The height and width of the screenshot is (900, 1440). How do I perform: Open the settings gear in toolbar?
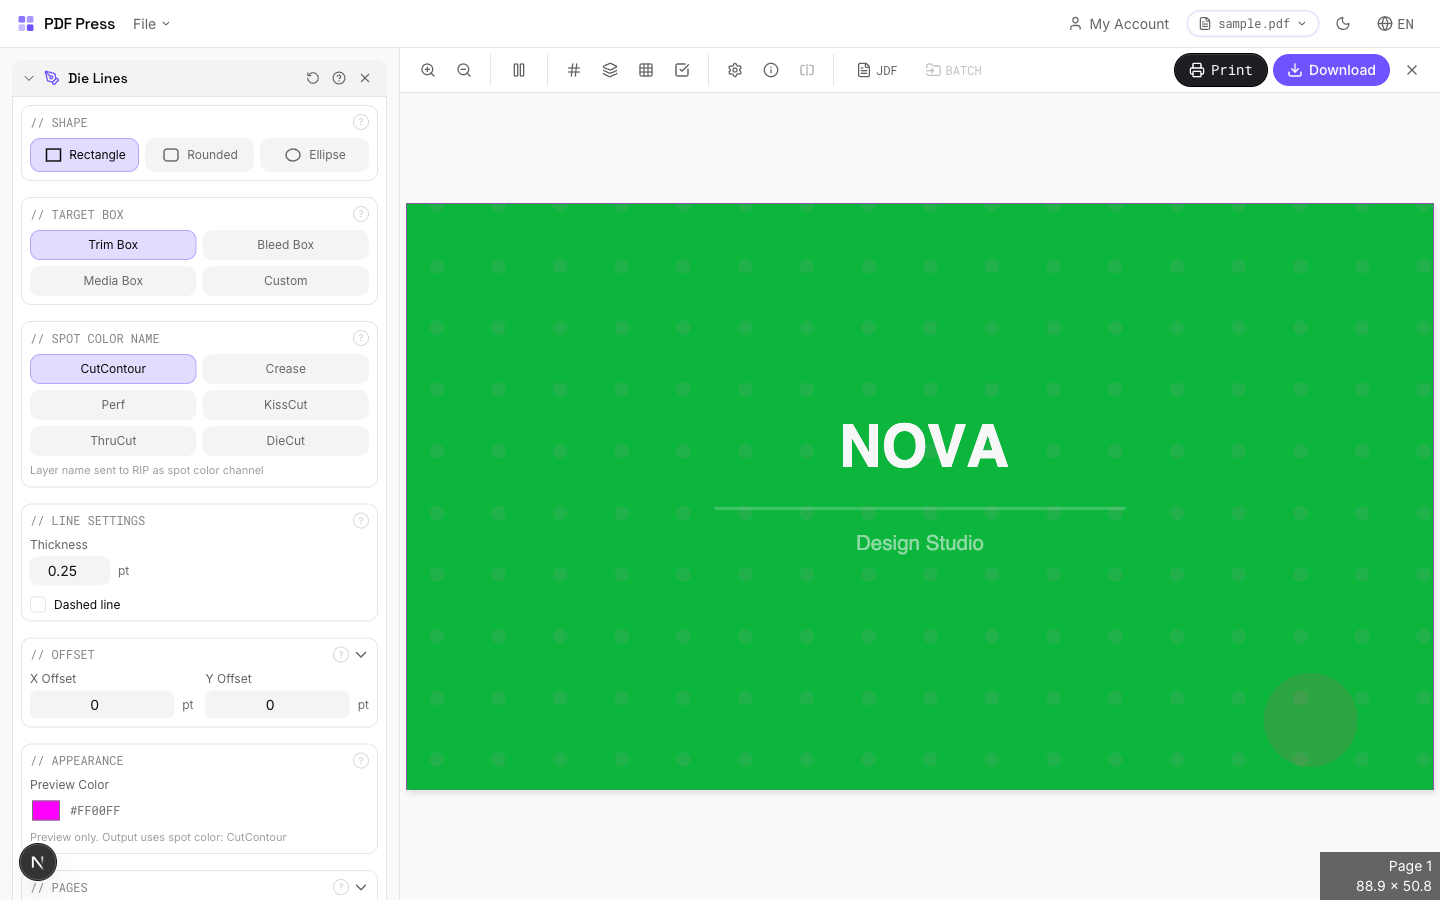tap(735, 70)
